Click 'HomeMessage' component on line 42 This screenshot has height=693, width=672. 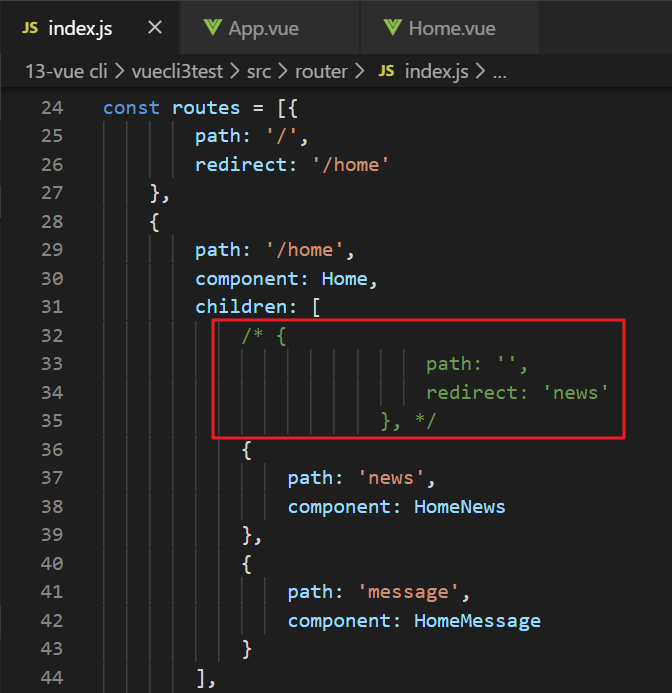click(477, 621)
